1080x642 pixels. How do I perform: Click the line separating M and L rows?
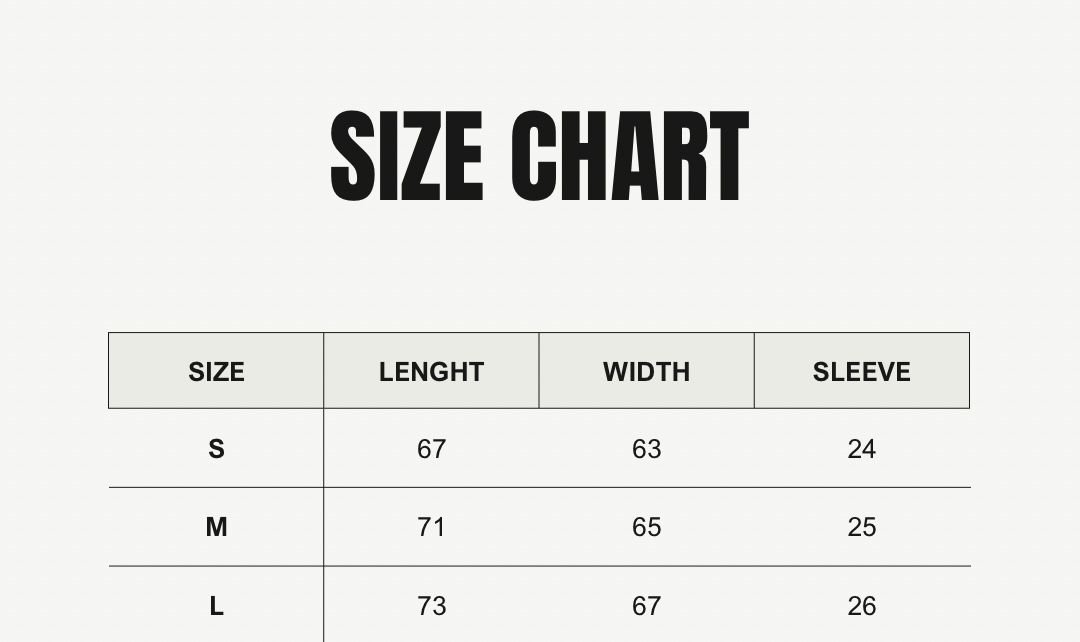(540, 566)
